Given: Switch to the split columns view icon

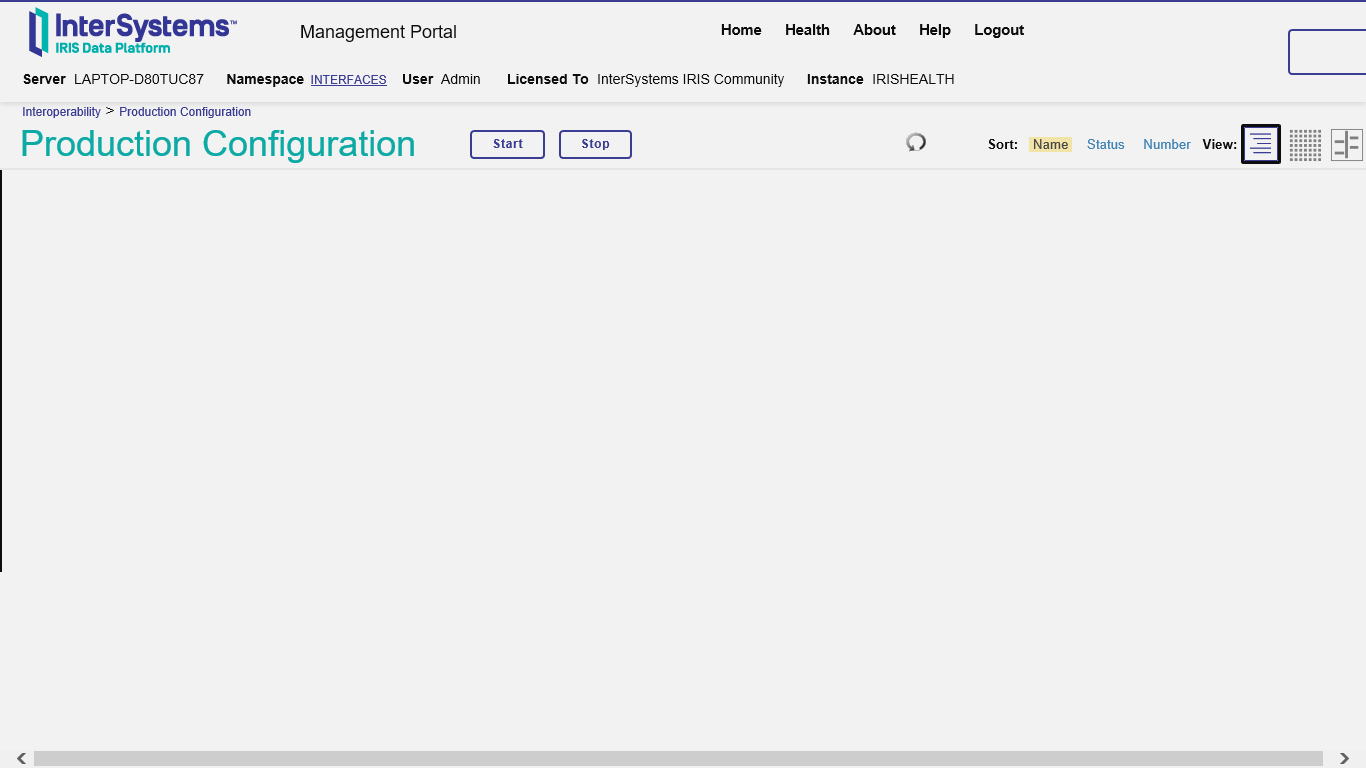Looking at the screenshot, I should coord(1347,145).
